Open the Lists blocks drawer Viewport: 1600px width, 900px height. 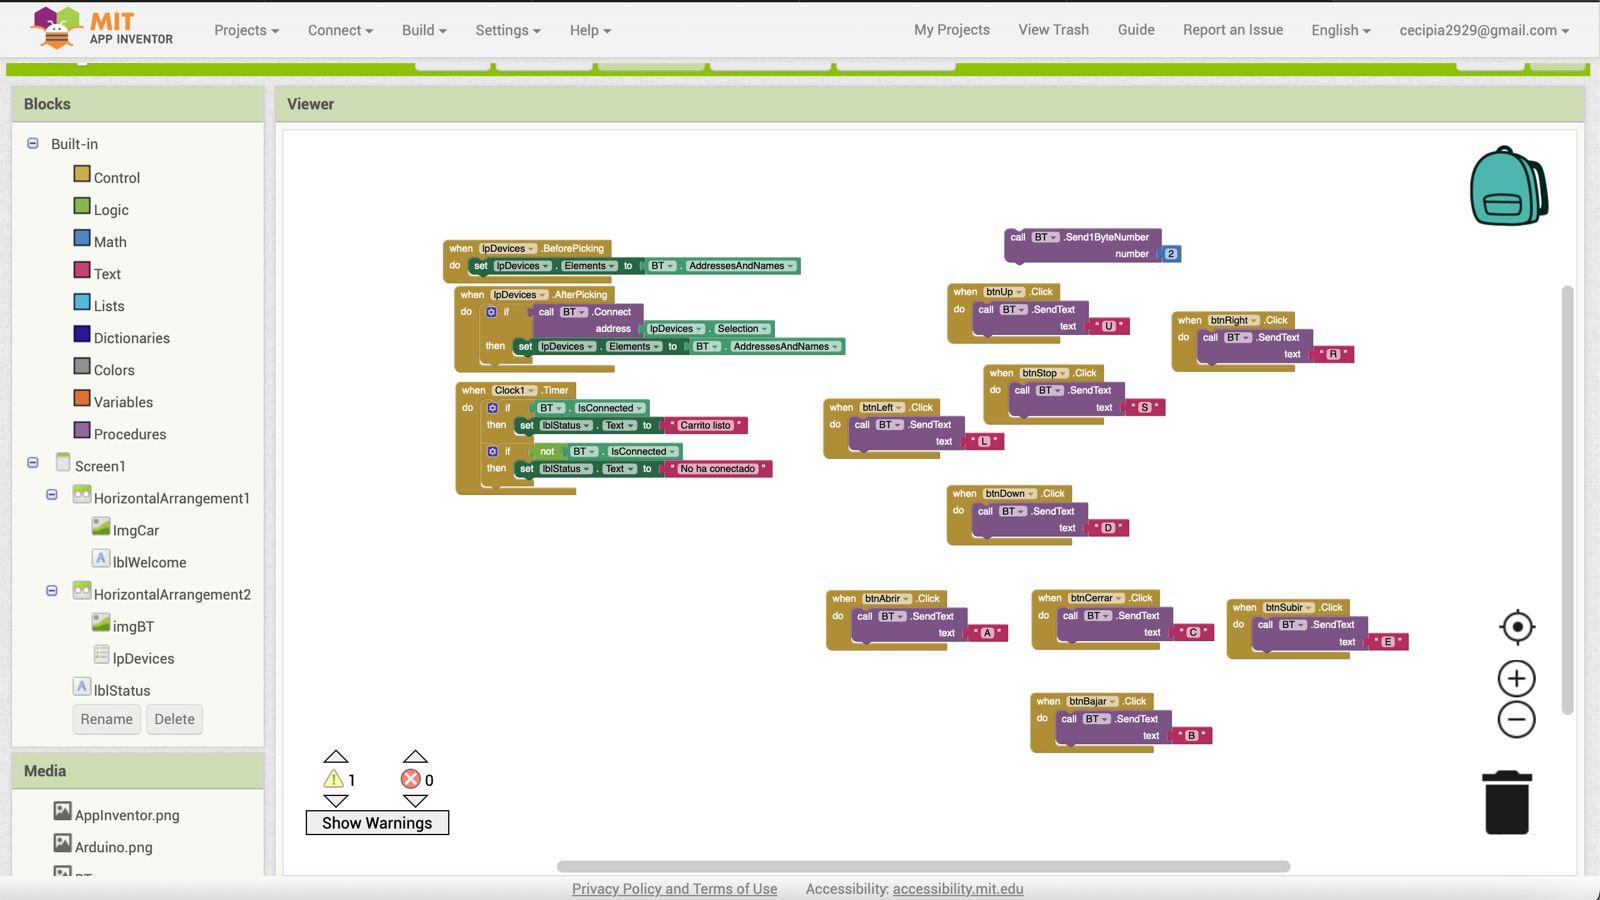tap(109, 305)
